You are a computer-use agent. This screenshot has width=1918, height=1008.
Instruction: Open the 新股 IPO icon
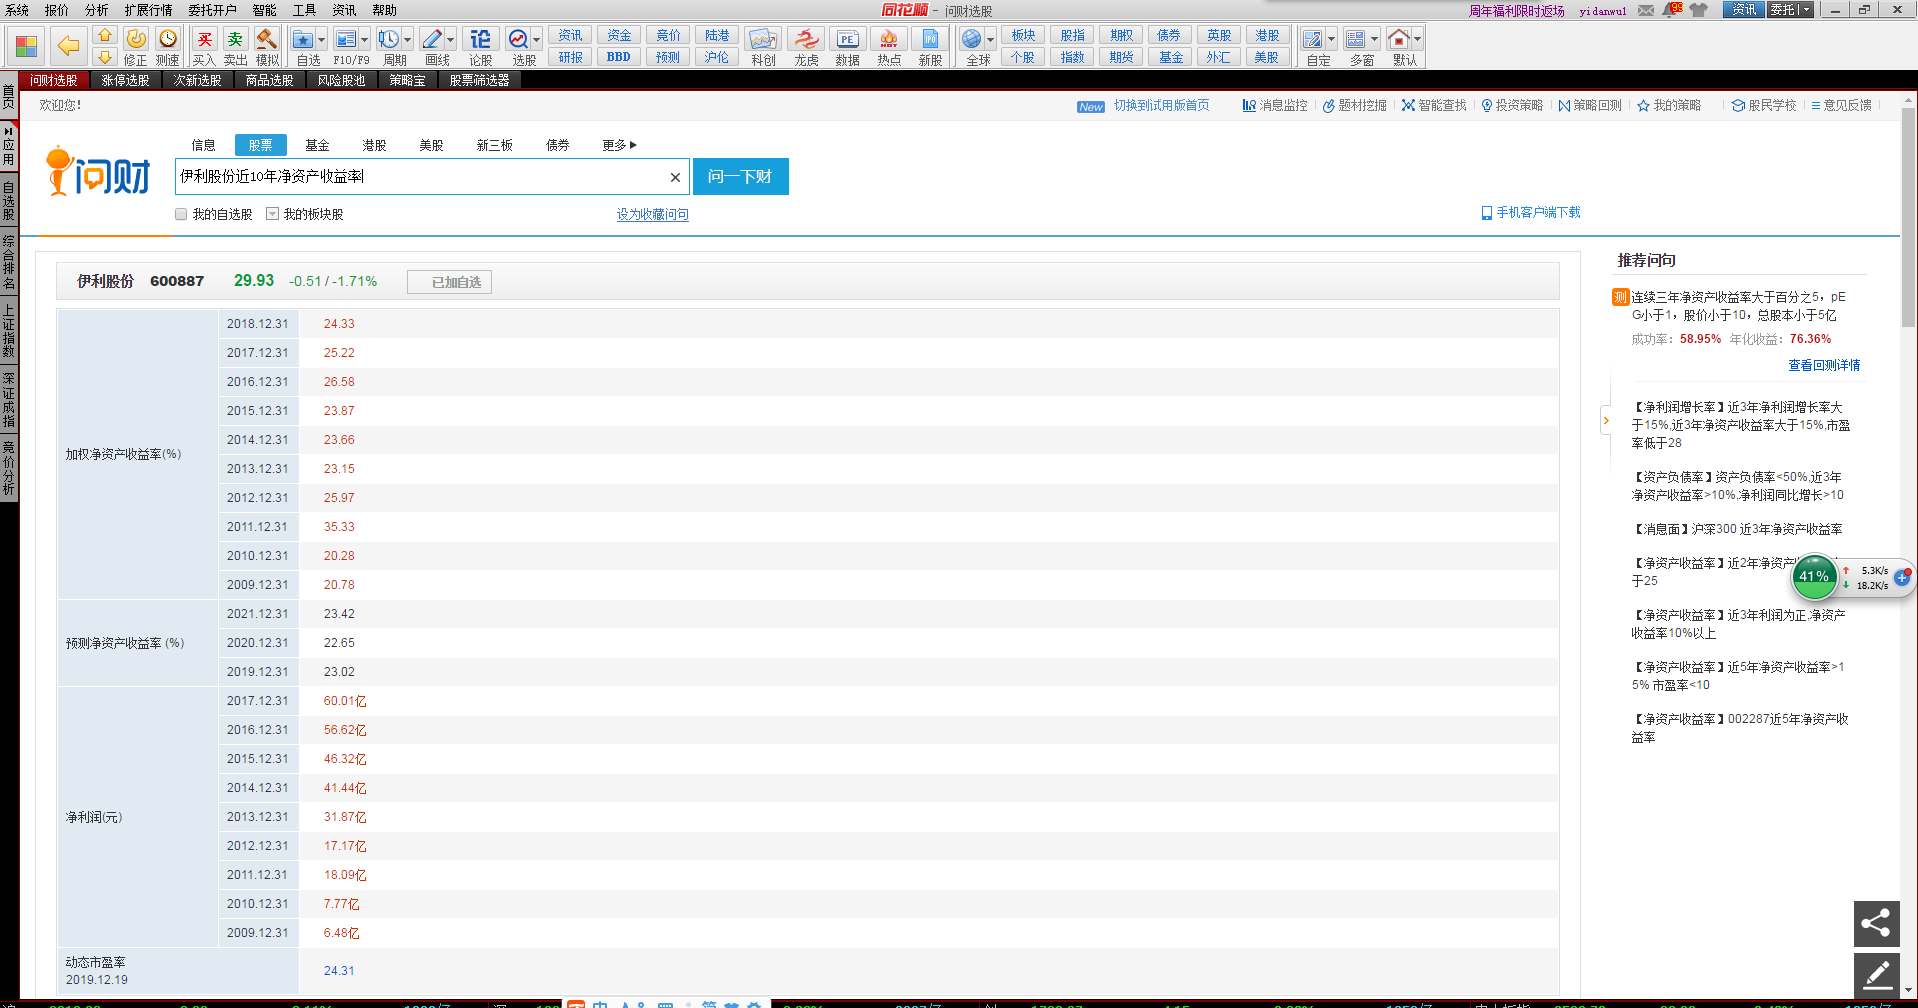930,46
